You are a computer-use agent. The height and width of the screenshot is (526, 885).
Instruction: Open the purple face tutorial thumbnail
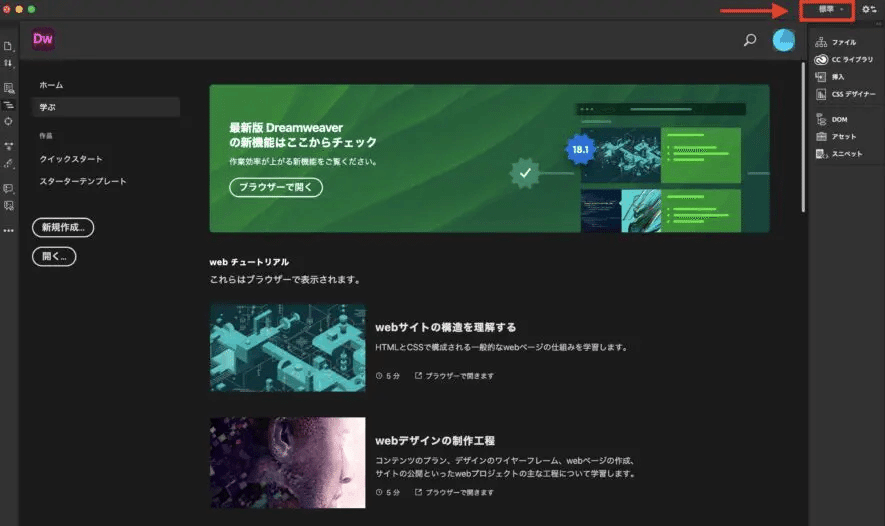point(288,463)
